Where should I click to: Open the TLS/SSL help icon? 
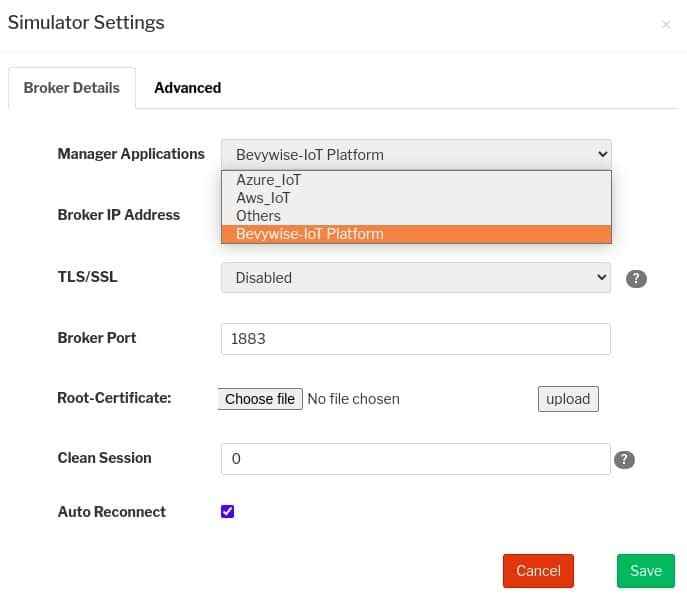coord(636,279)
